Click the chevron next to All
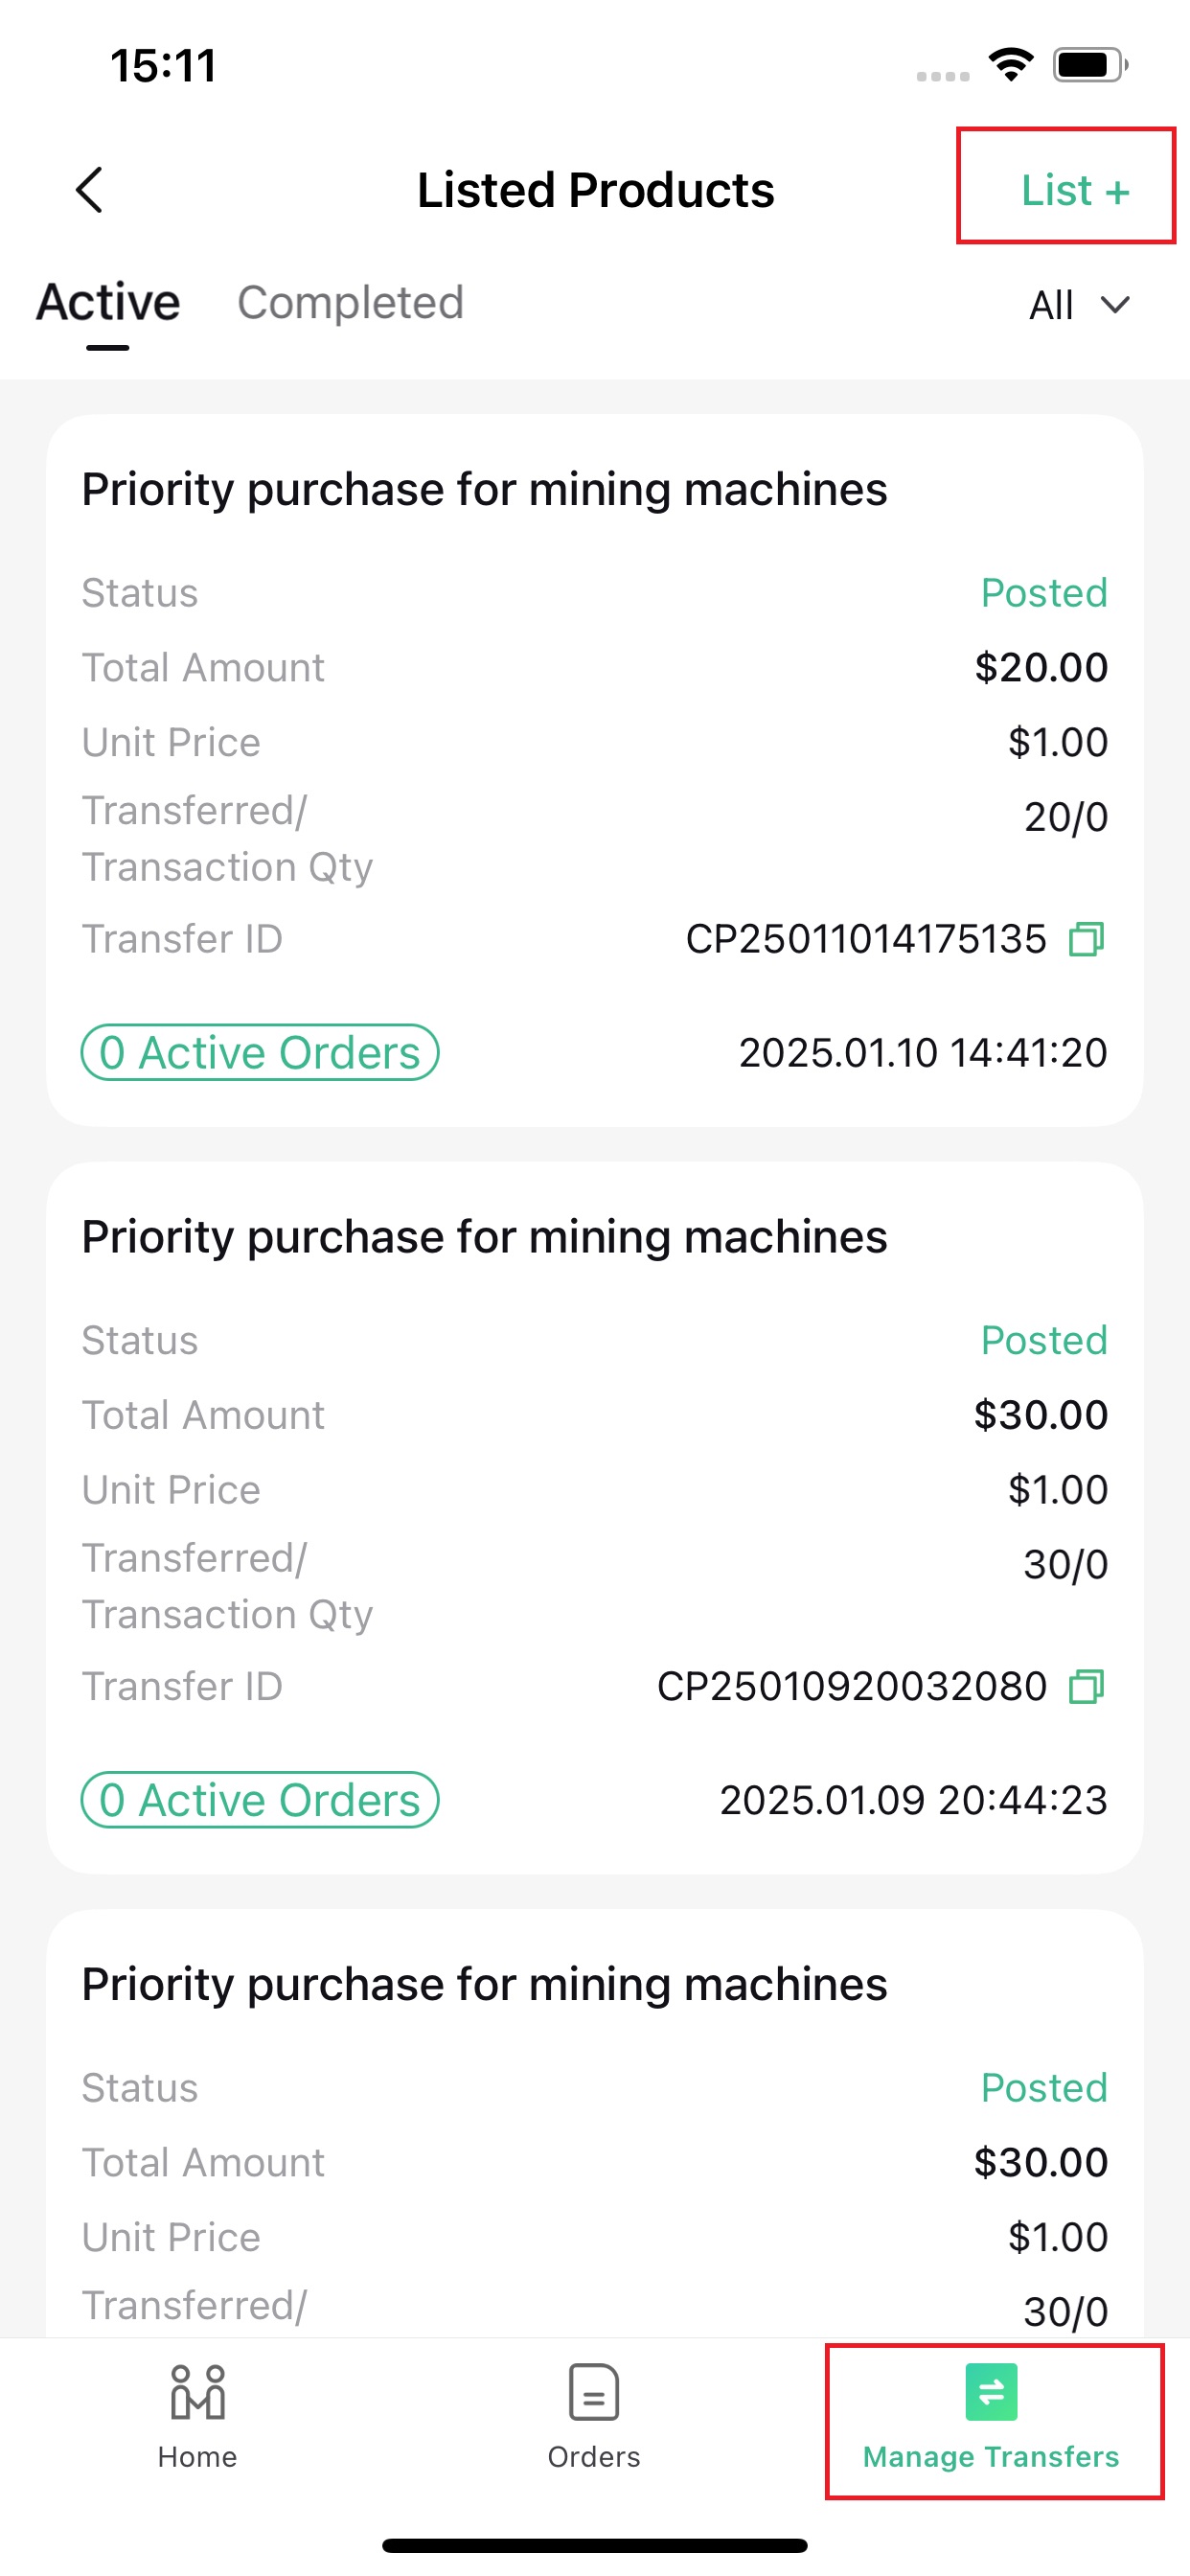 (1115, 305)
